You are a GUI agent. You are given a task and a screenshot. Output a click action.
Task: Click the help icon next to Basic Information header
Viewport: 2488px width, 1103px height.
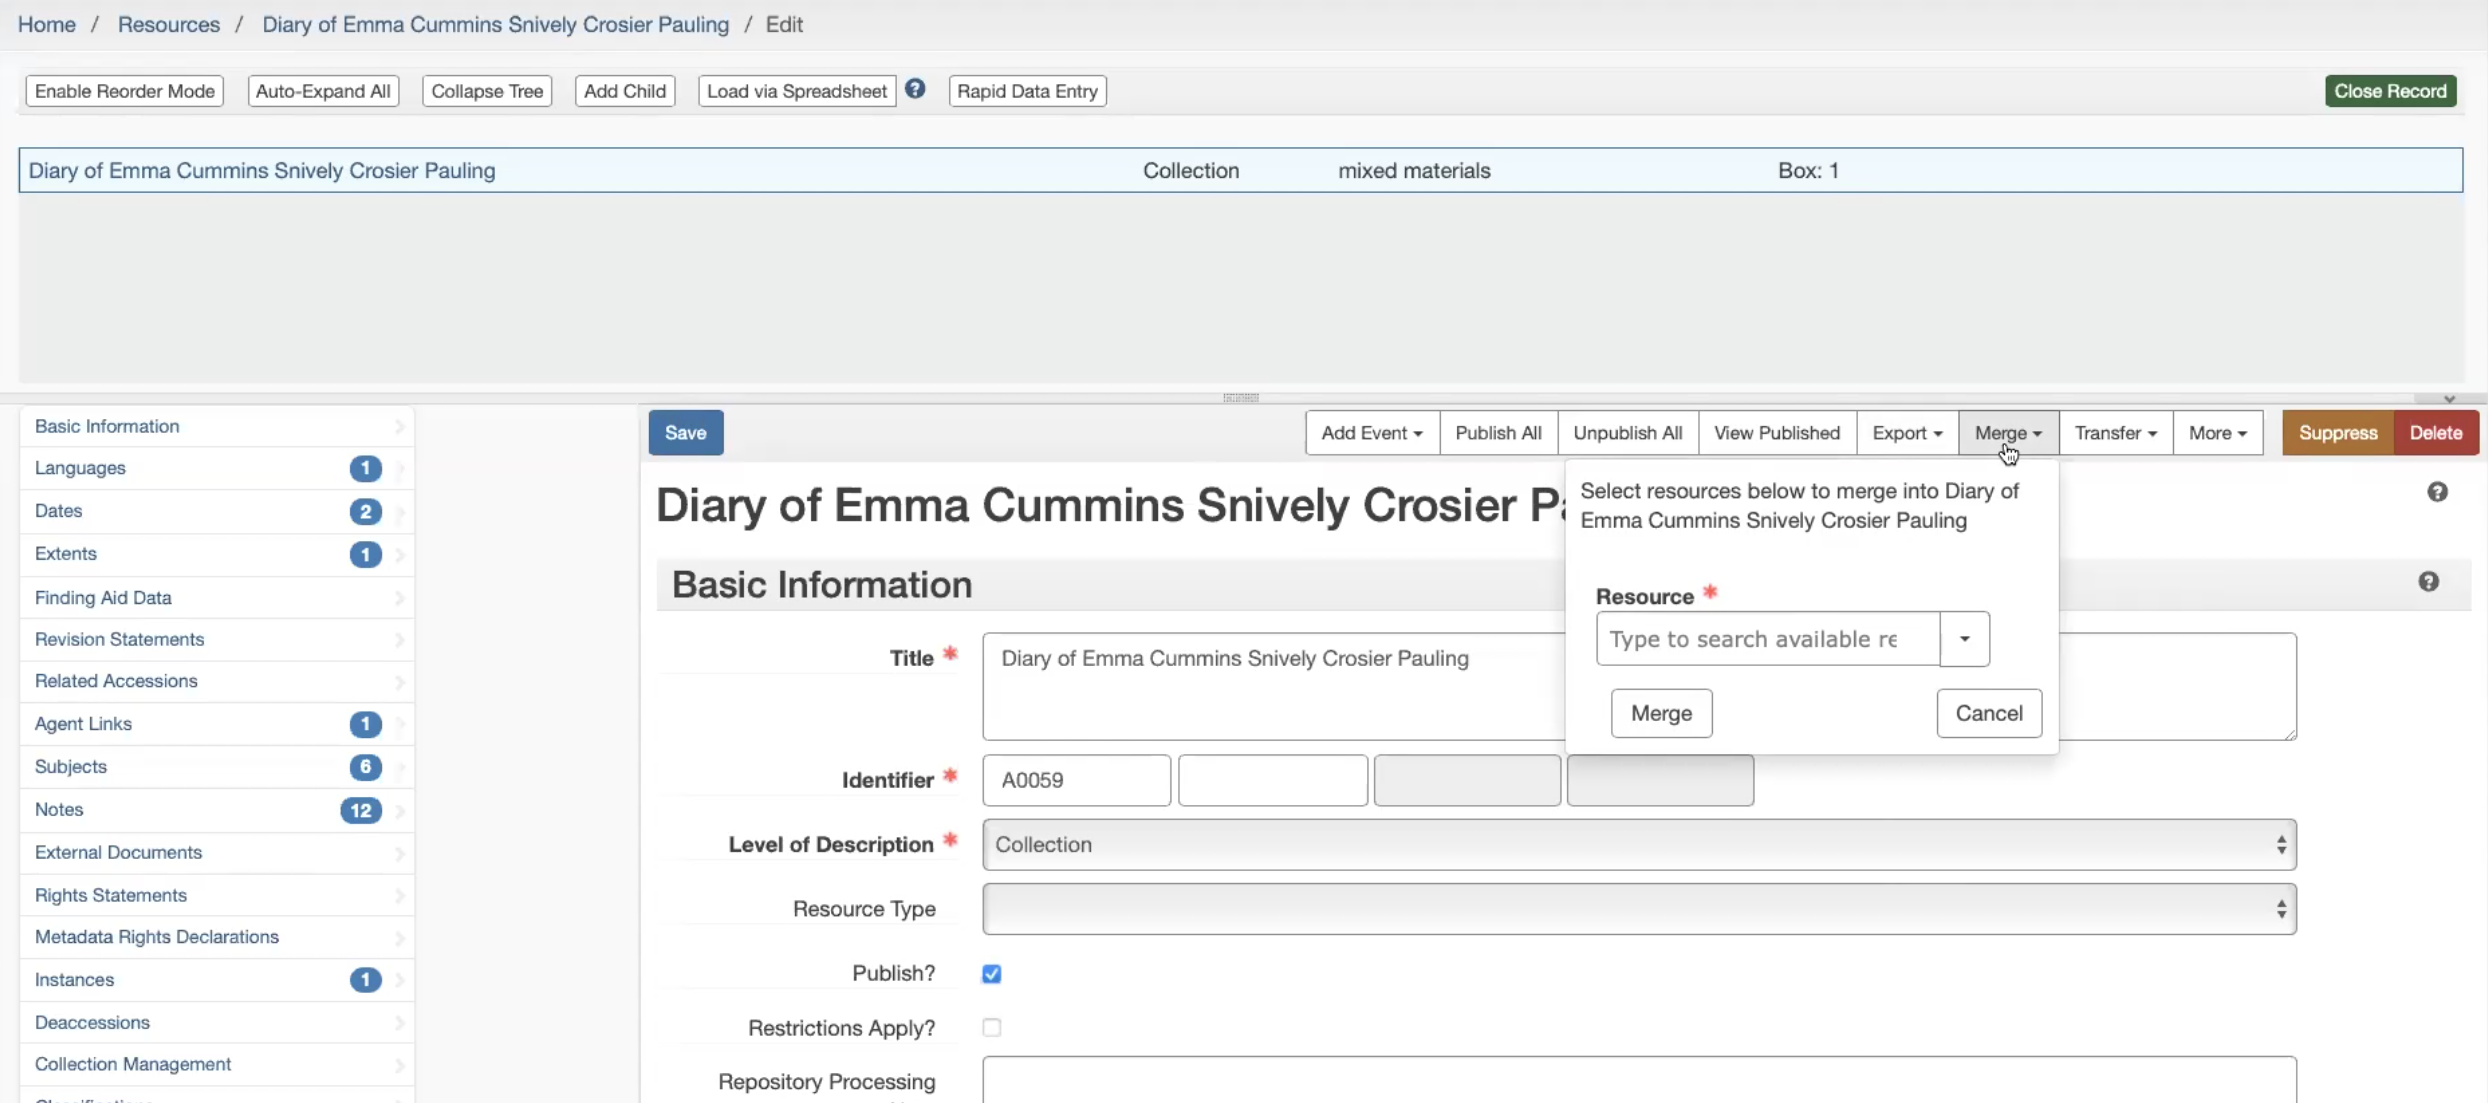[x=2429, y=581]
